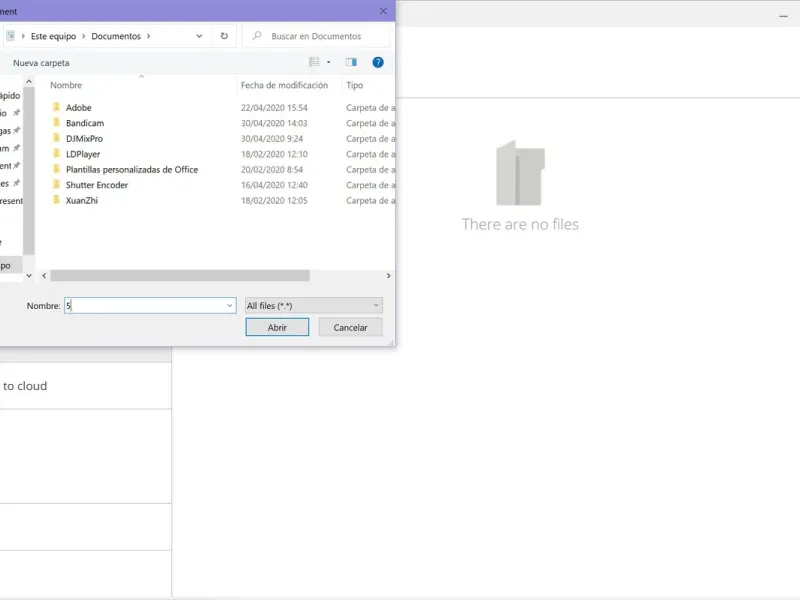This screenshot has height=600, width=800.
Task: Open the Adobe folder
Action: click(x=79, y=108)
